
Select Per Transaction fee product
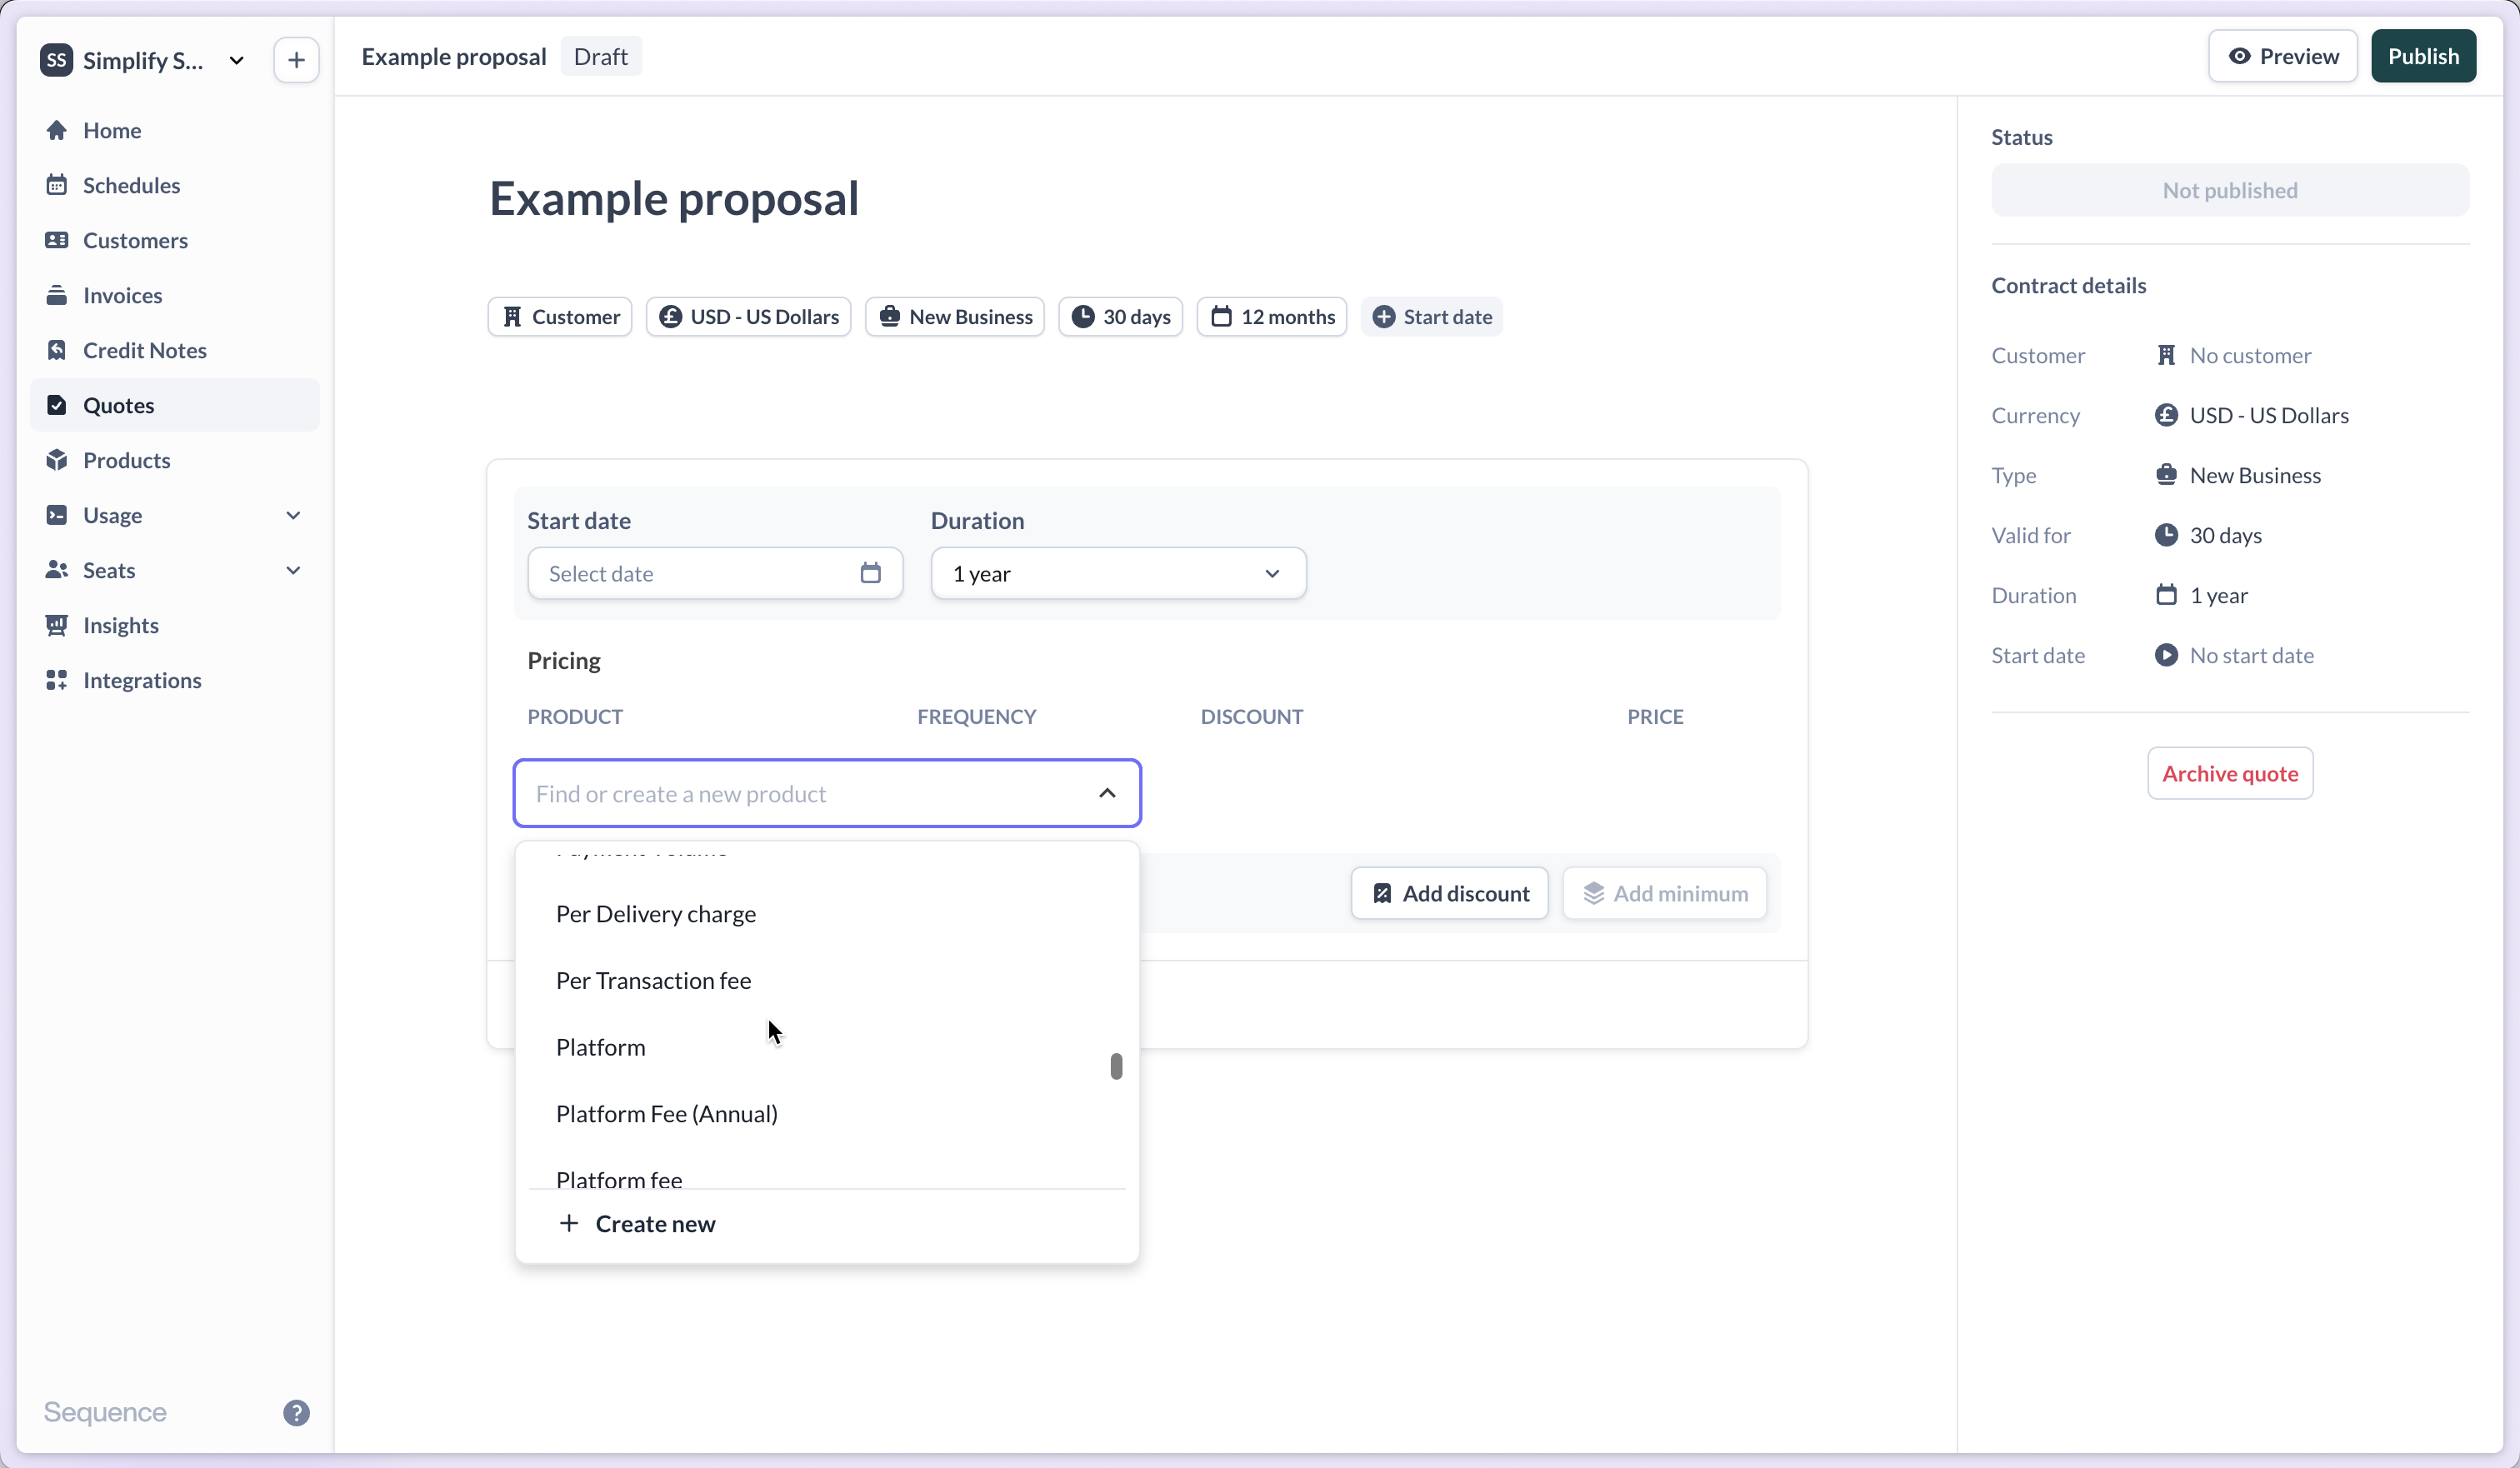[x=827, y=981]
